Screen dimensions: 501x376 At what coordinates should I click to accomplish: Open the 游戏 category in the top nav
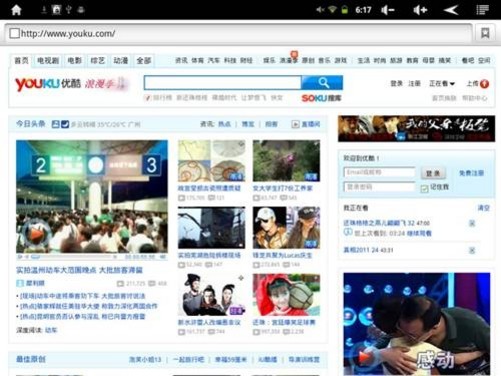pyautogui.click(x=341, y=60)
